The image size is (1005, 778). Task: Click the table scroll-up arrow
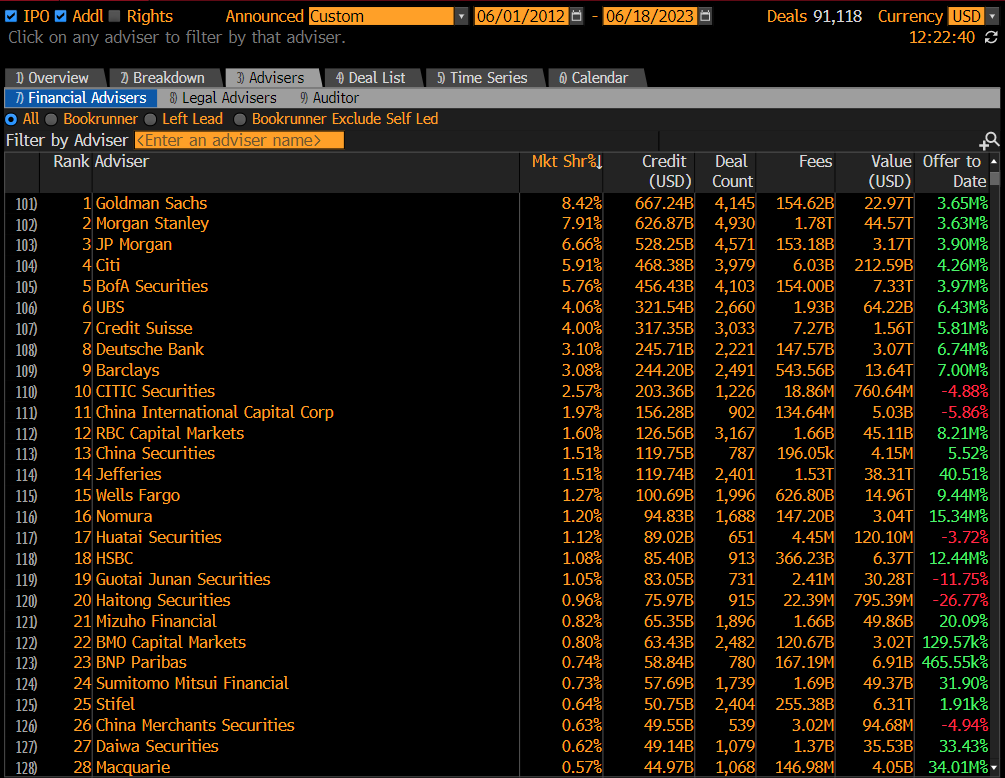[x=994, y=161]
